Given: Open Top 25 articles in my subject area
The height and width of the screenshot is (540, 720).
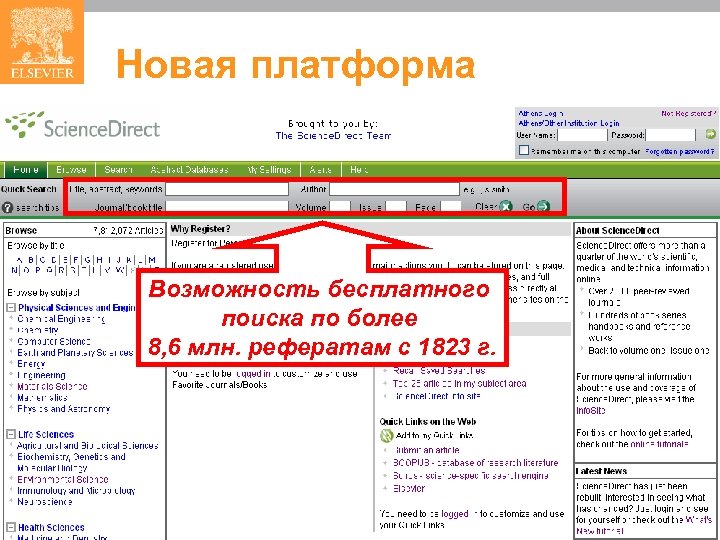Looking at the screenshot, I should [460, 383].
